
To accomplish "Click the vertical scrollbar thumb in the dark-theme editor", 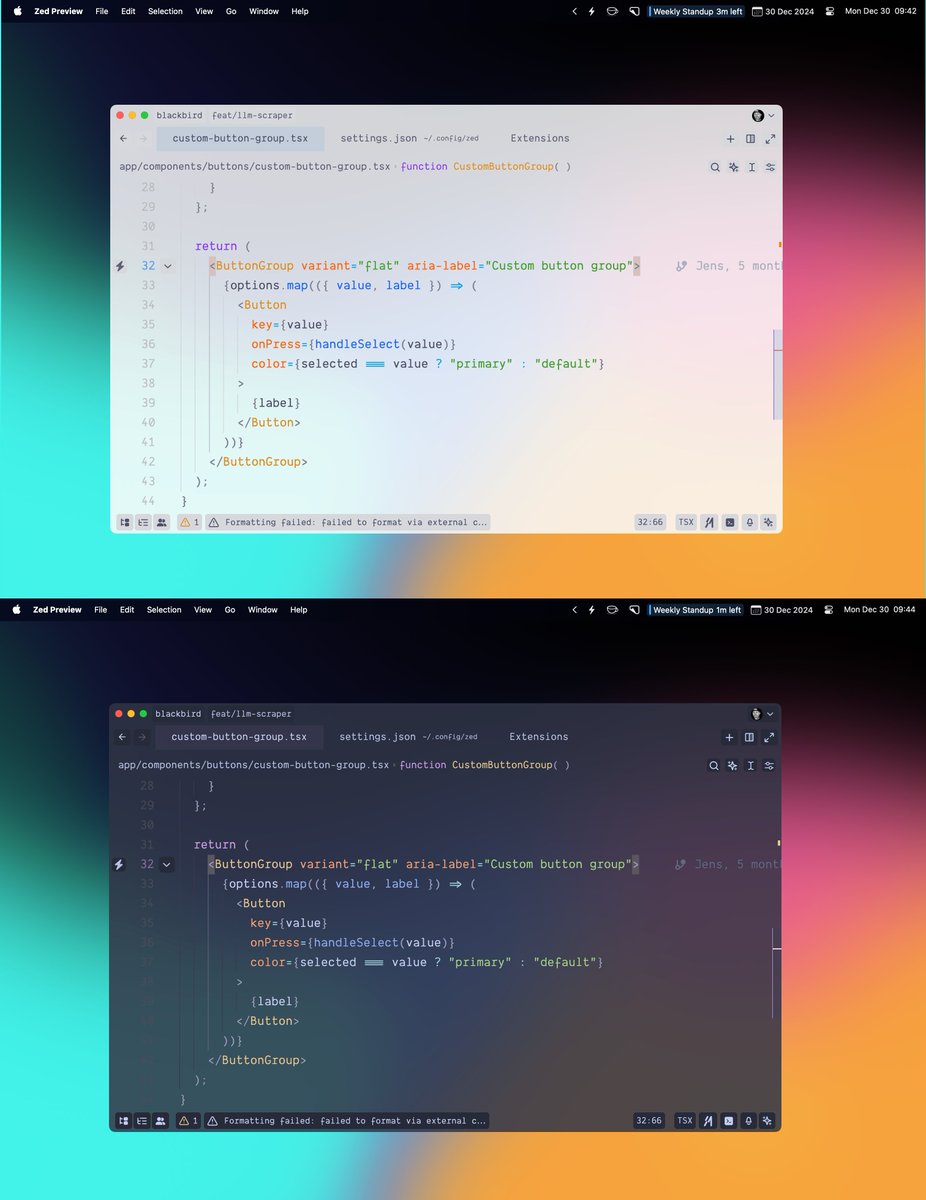I will [x=776, y=972].
